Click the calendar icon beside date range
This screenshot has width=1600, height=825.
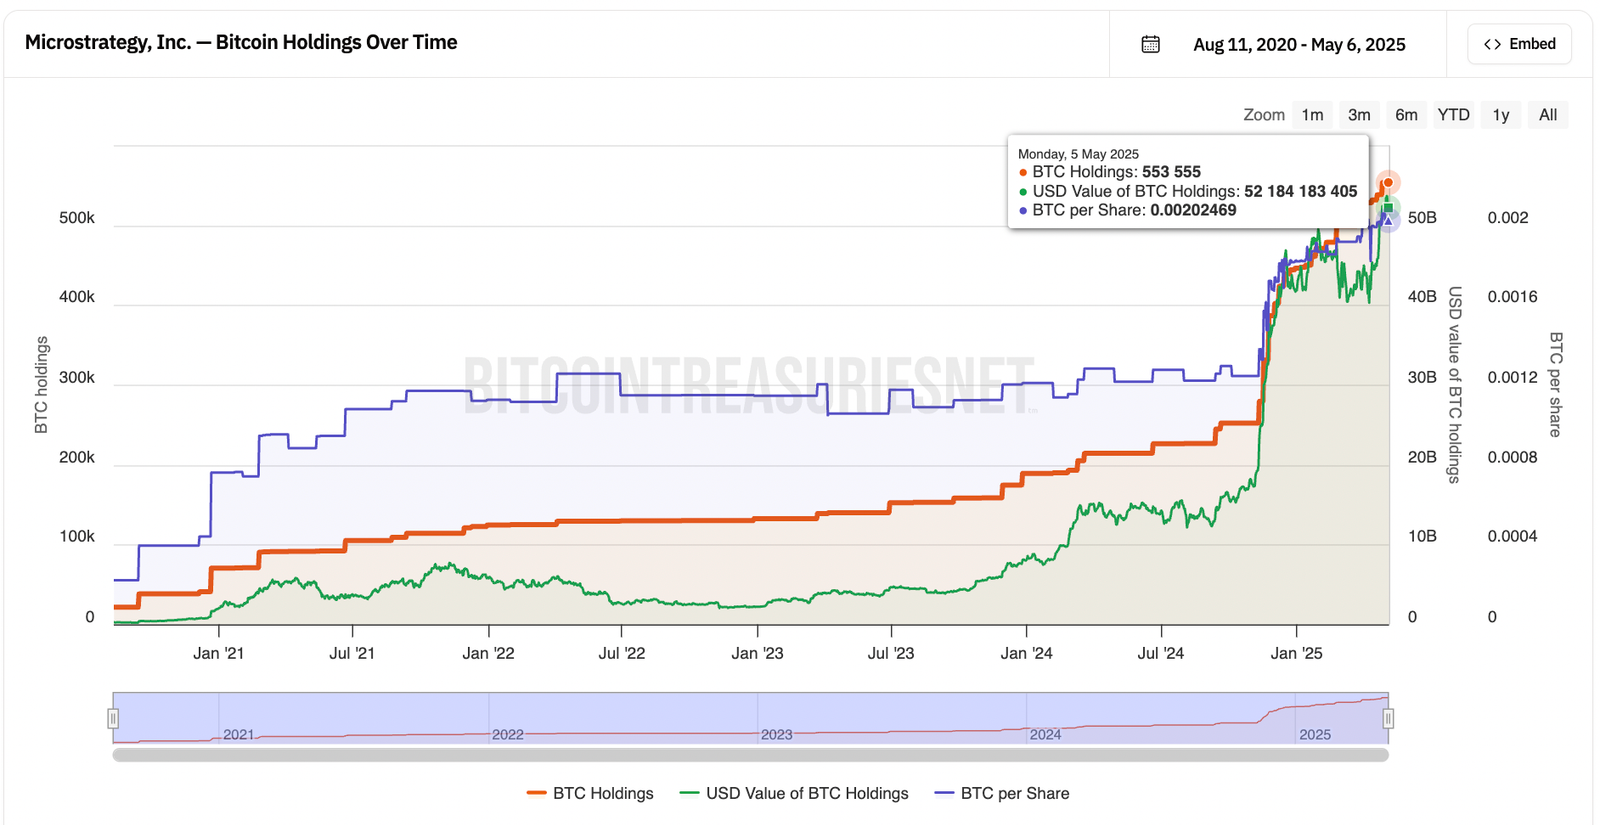[1150, 44]
